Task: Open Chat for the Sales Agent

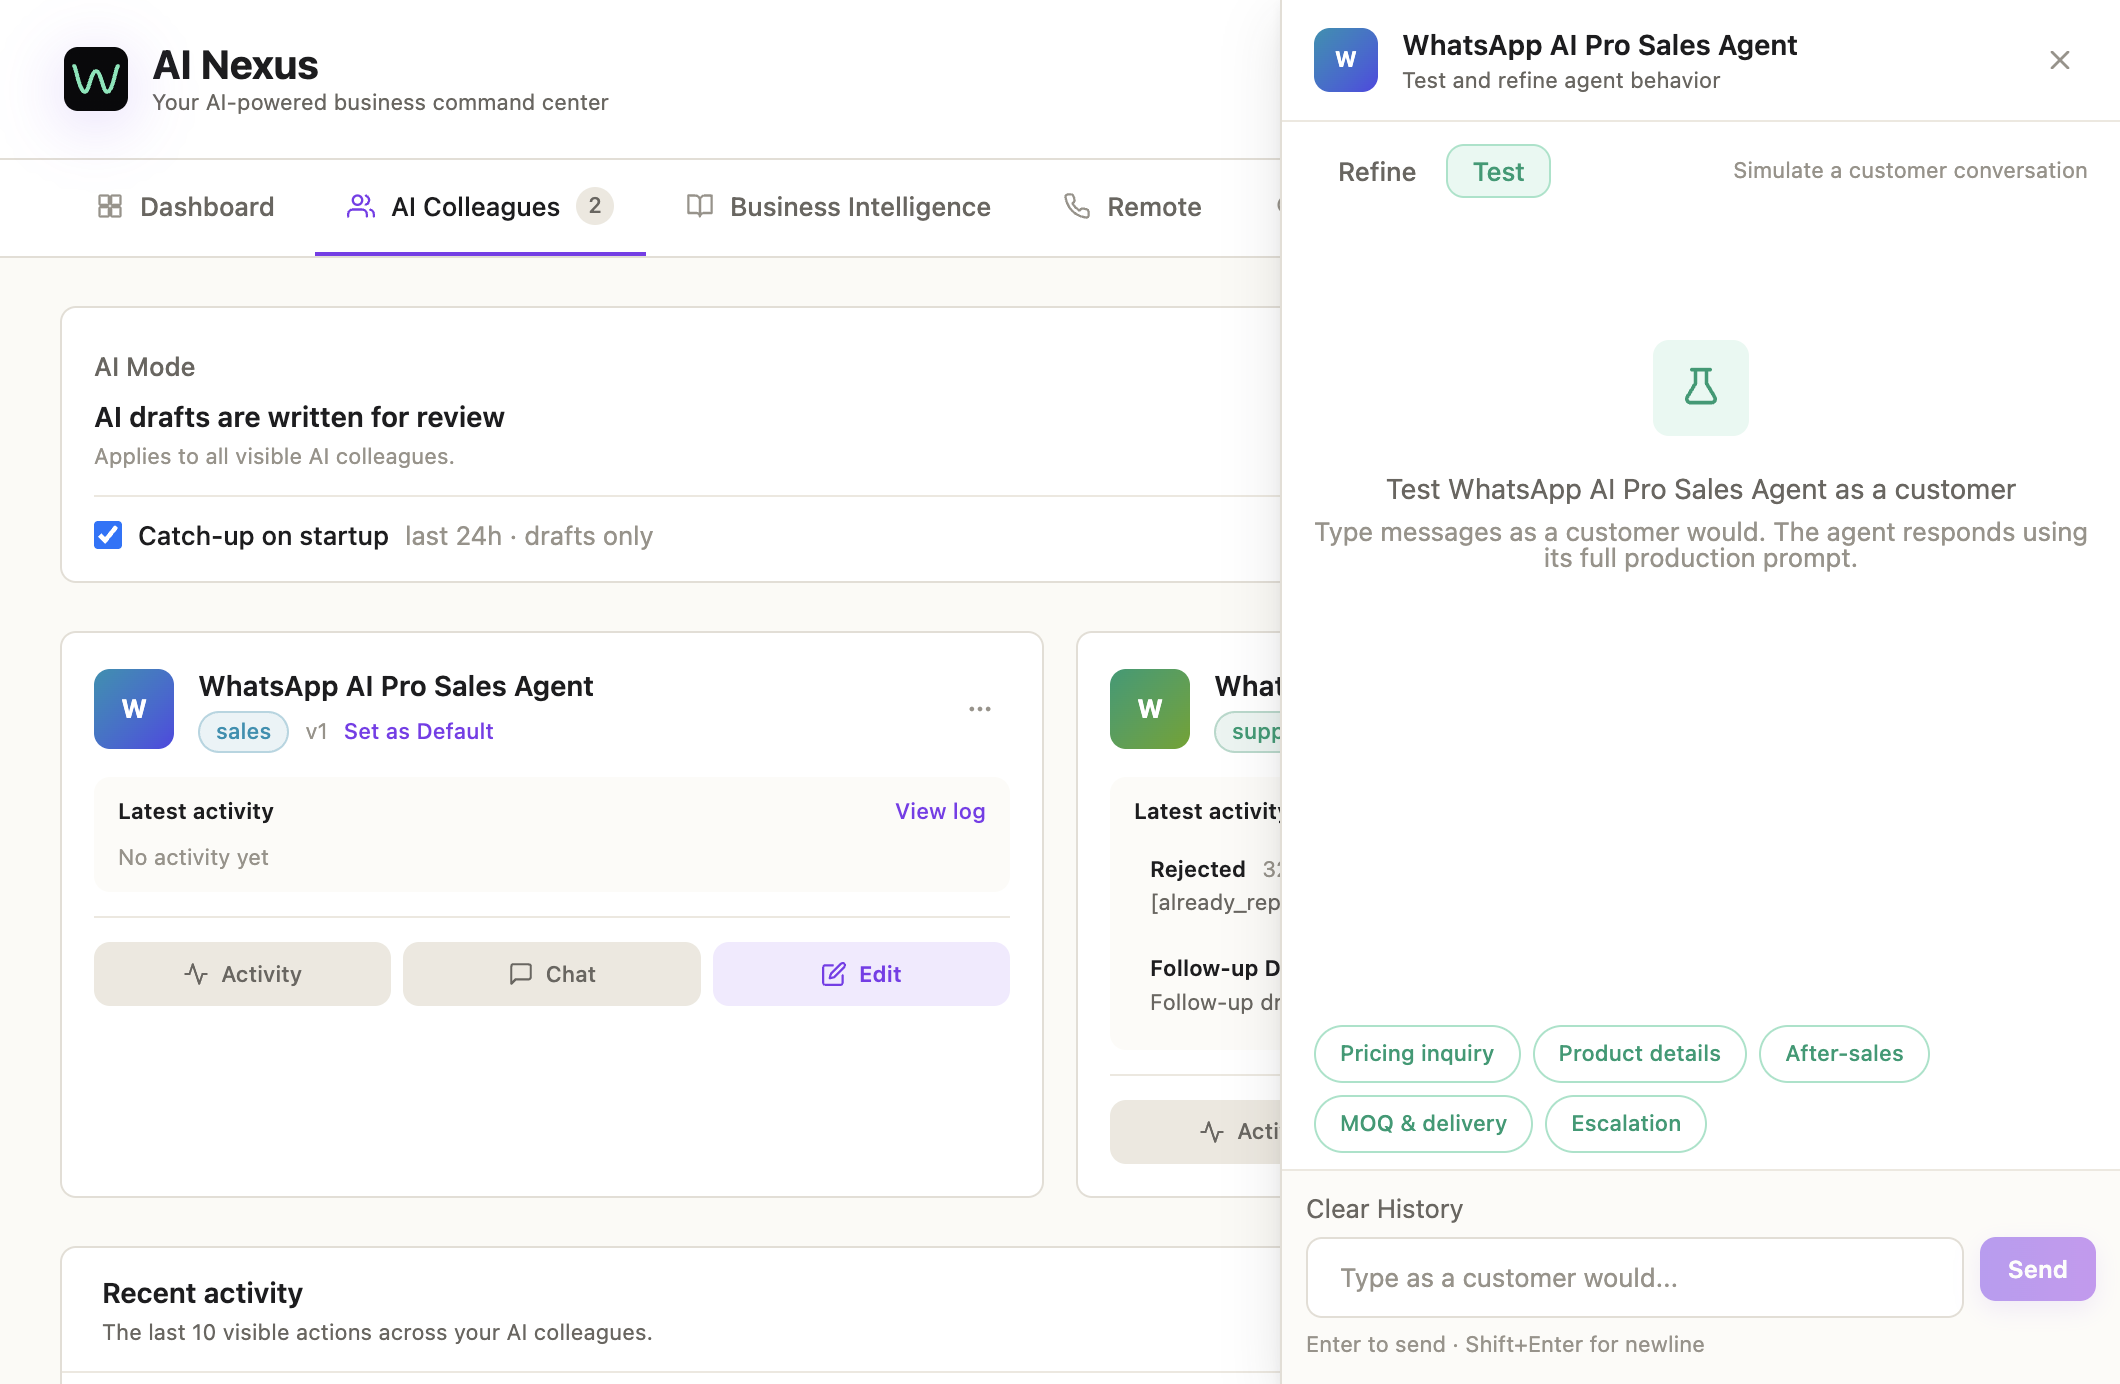Action: pos(552,974)
